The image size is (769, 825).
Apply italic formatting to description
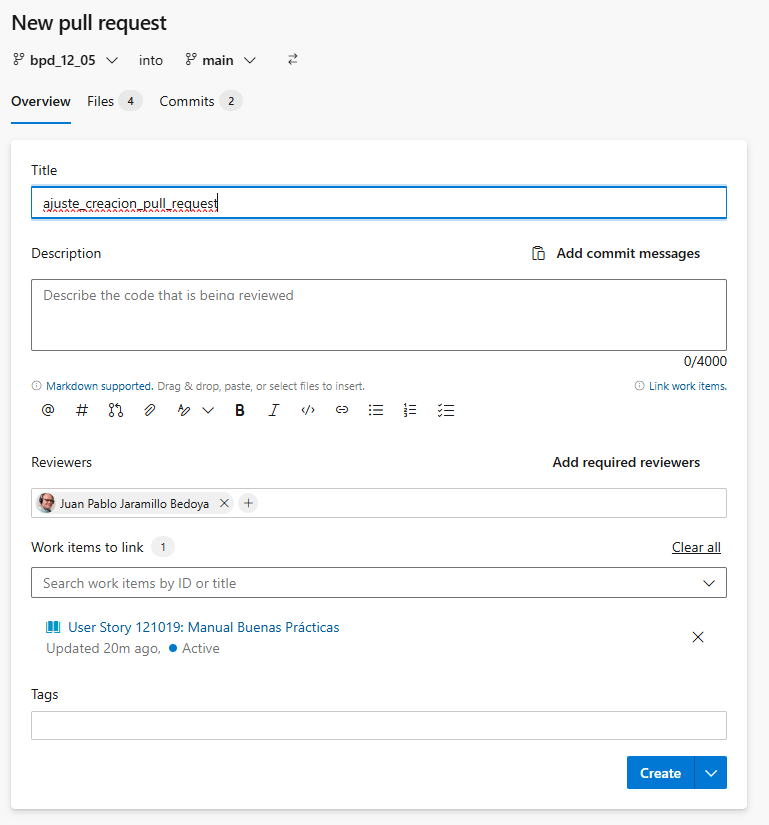[273, 410]
